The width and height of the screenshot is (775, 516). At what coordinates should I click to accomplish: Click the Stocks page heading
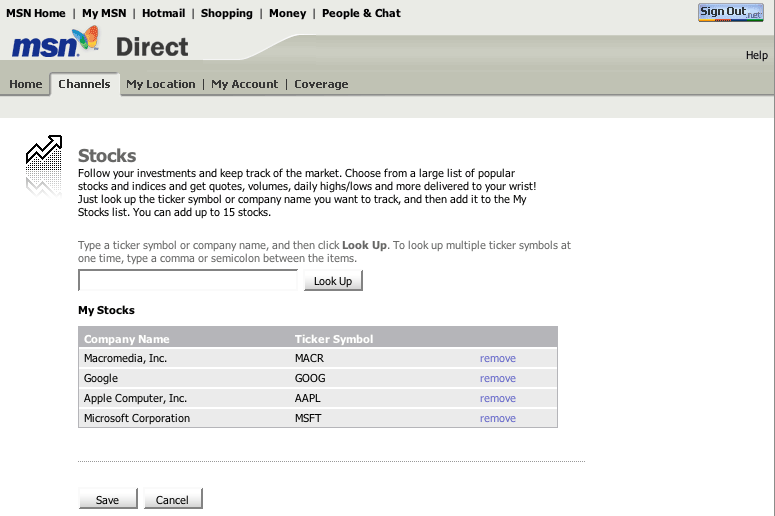[x=107, y=156]
